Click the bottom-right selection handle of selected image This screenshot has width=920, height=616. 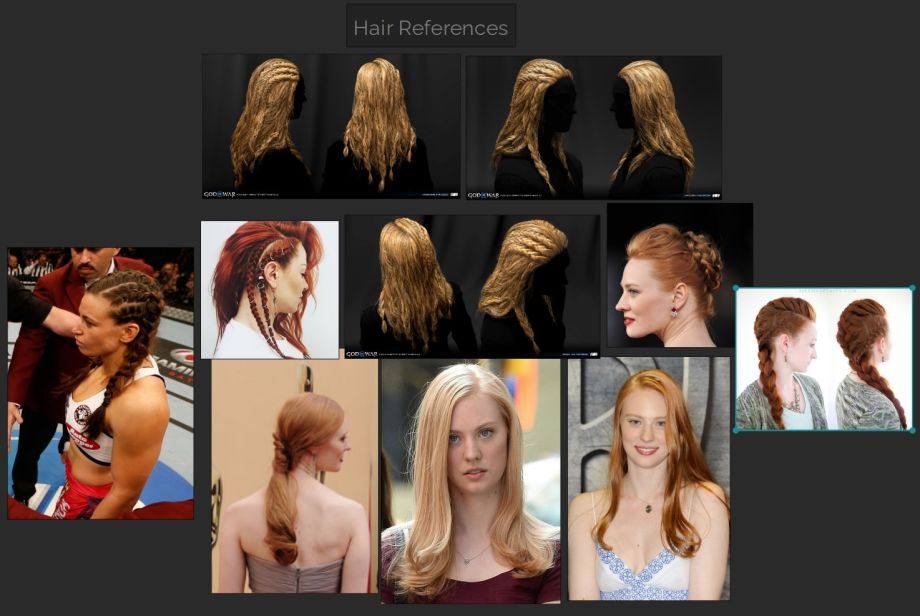coord(912,430)
